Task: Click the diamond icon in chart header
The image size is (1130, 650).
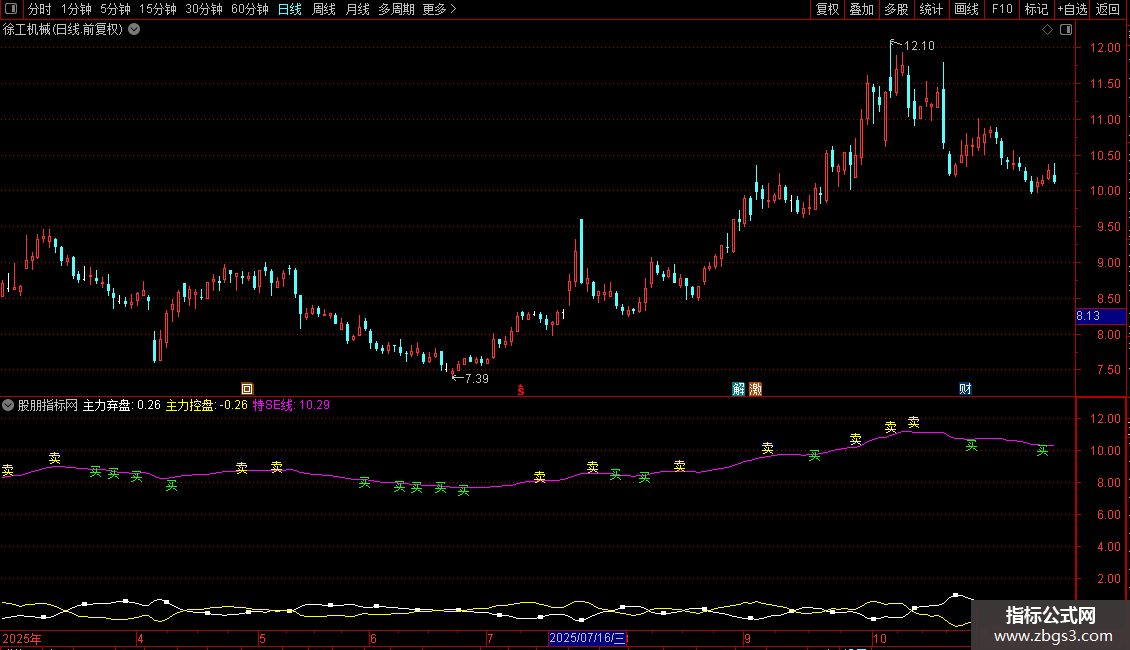Action: point(1048,30)
